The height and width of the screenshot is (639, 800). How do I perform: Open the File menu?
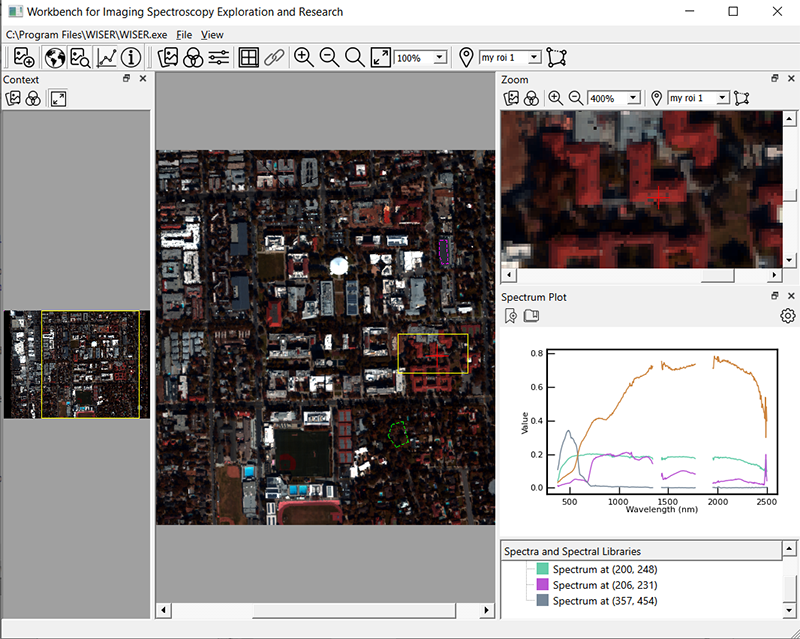184,35
